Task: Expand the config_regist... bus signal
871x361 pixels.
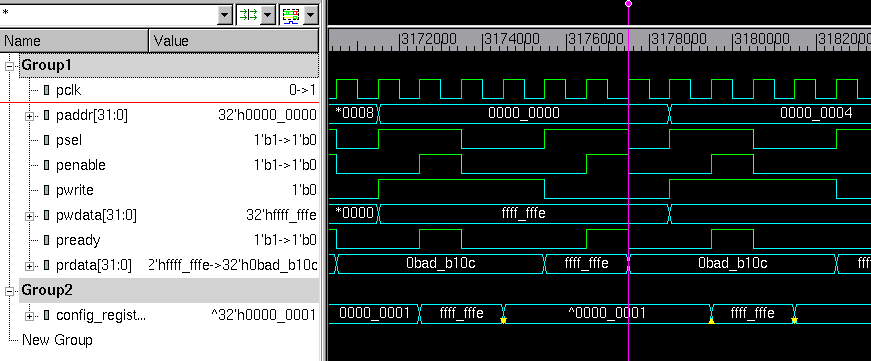Action: click(x=29, y=316)
